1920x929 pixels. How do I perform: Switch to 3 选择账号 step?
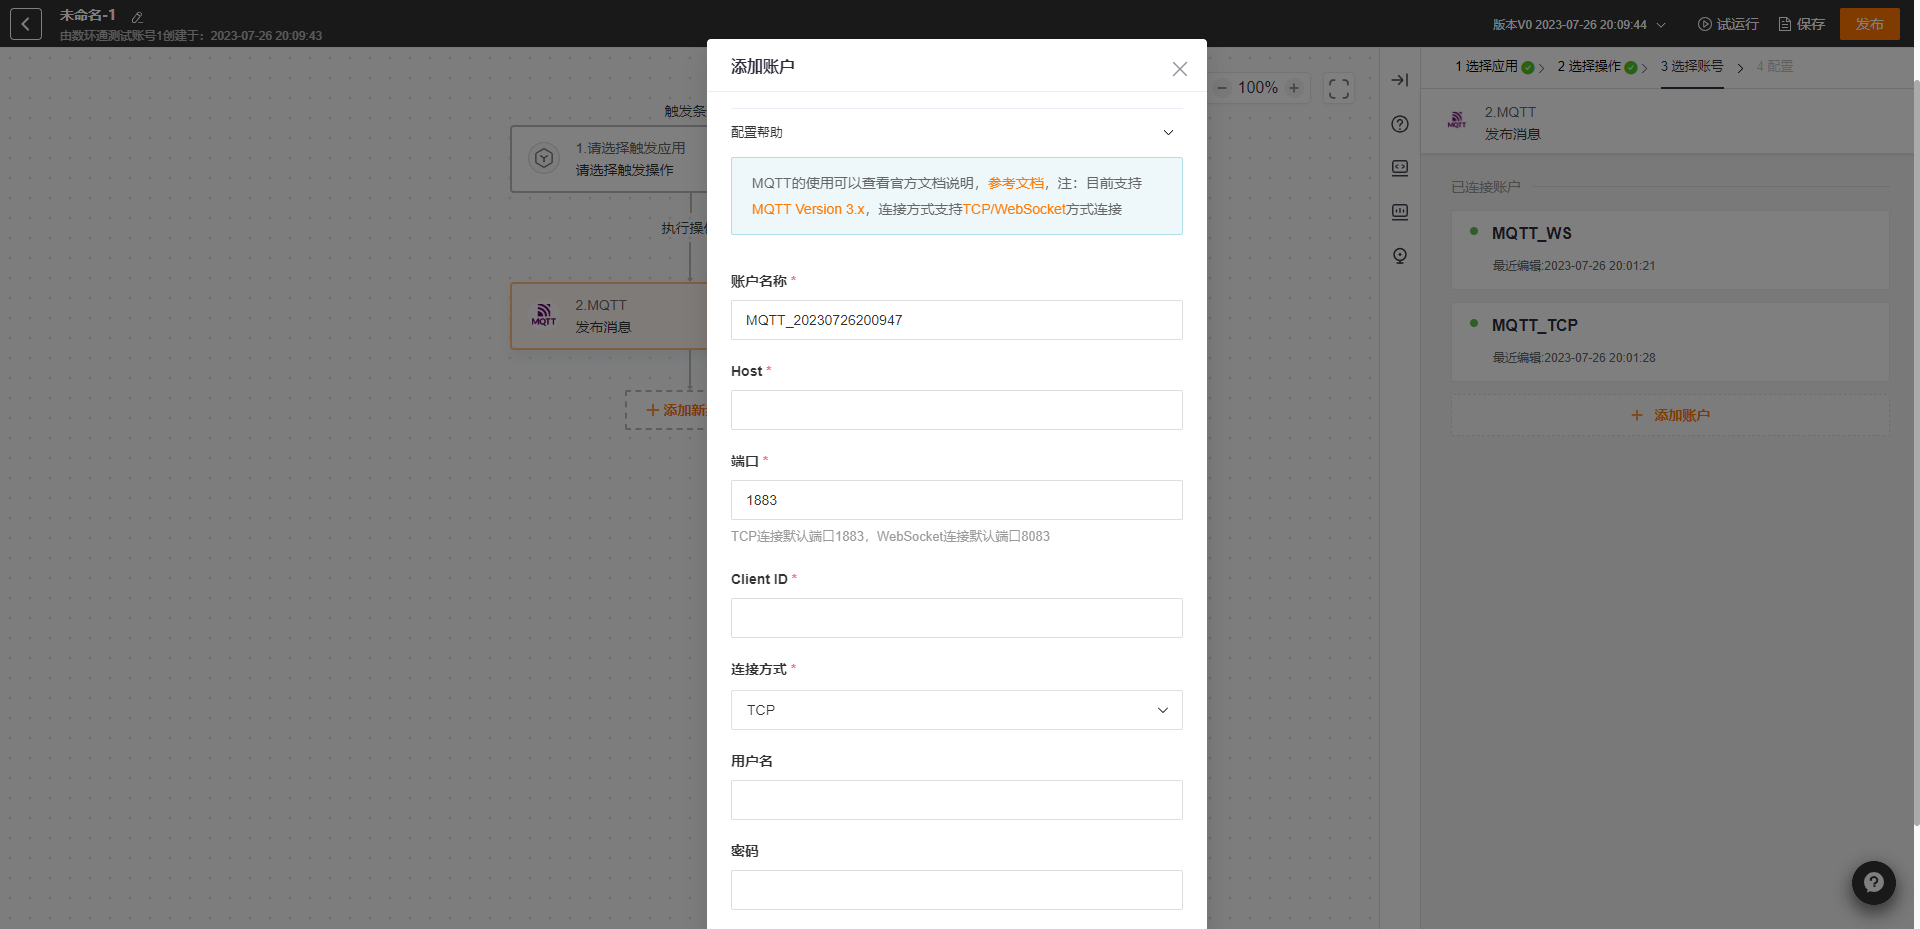point(1692,67)
